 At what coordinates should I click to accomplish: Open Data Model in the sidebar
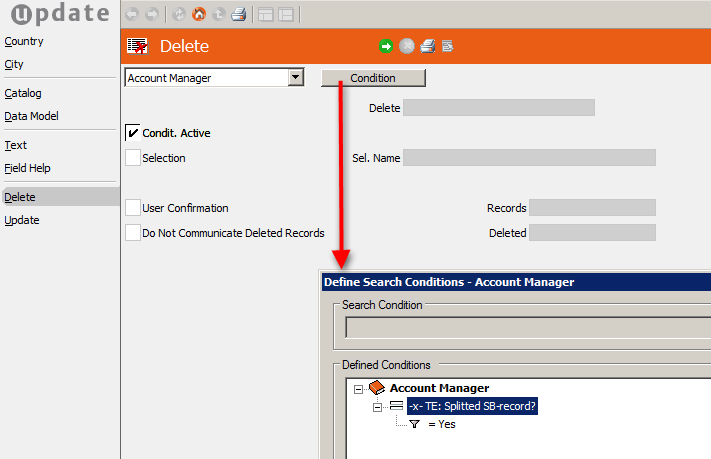pos(31,116)
